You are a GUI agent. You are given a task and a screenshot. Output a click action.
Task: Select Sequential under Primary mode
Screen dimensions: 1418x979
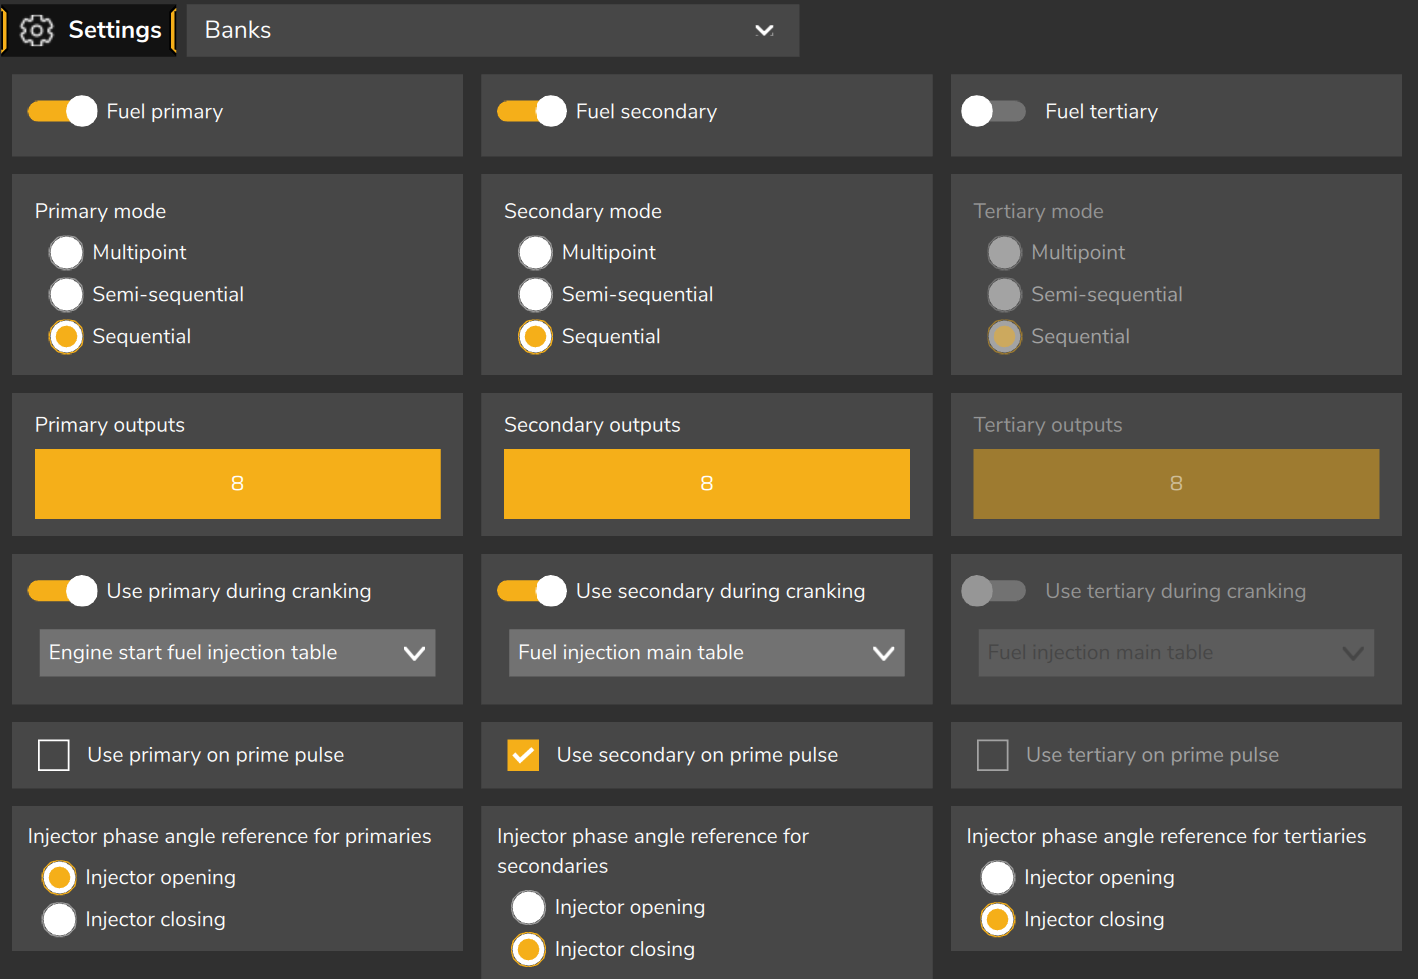pyautogui.click(x=66, y=337)
